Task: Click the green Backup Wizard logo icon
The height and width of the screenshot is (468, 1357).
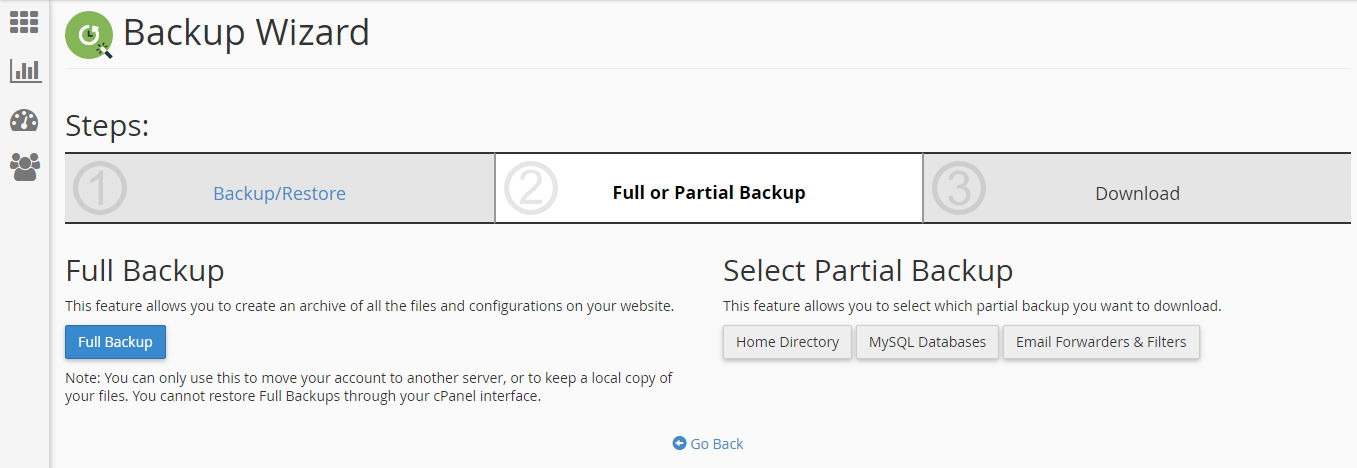Action: (x=89, y=35)
